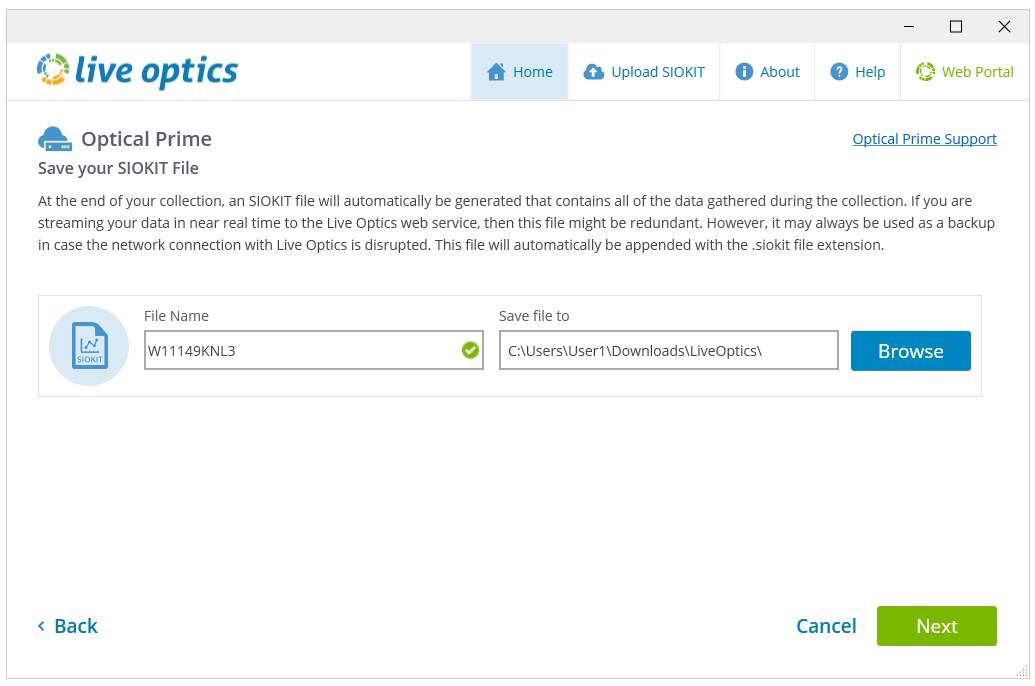Screen dimensions: 1035x686
Task: Click the green Next button
Action: click(936, 626)
